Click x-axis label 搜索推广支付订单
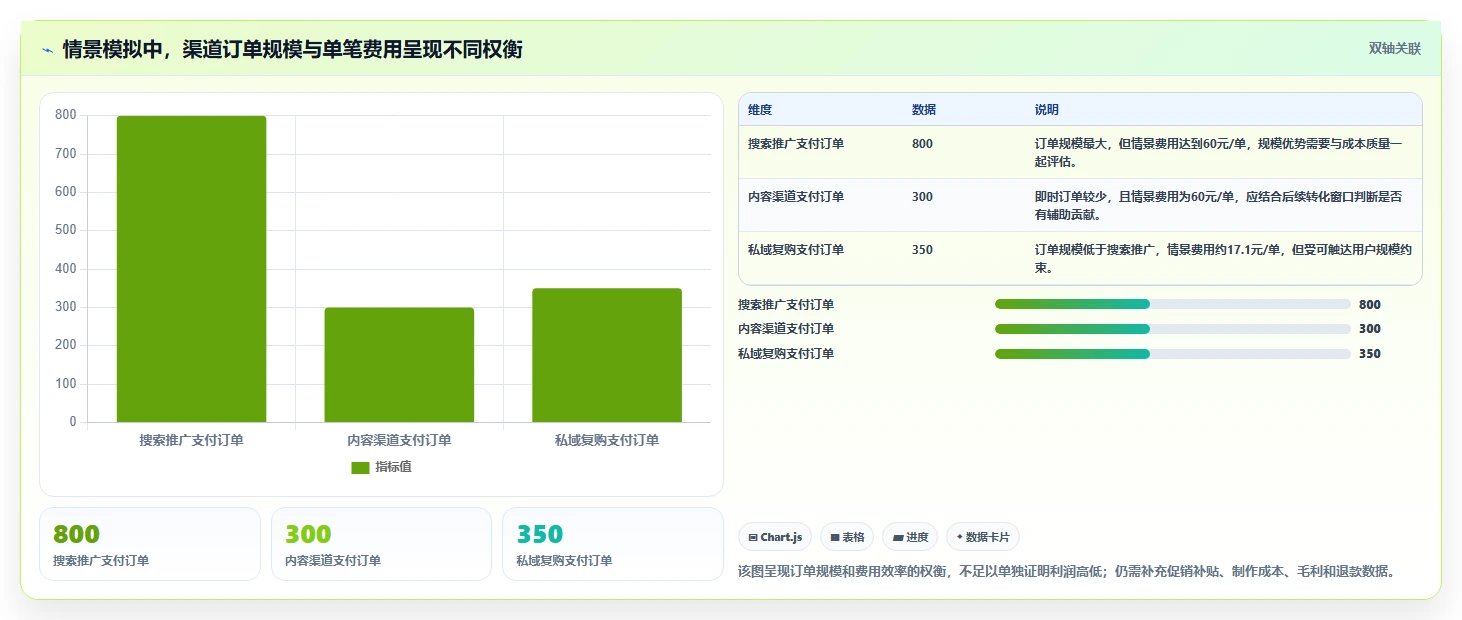 (191, 440)
